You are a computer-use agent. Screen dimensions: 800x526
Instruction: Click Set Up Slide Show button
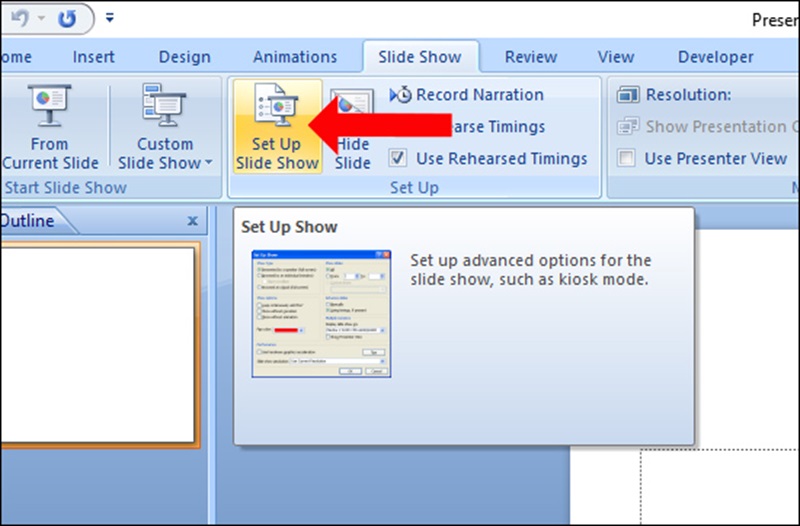click(x=278, y=127)
